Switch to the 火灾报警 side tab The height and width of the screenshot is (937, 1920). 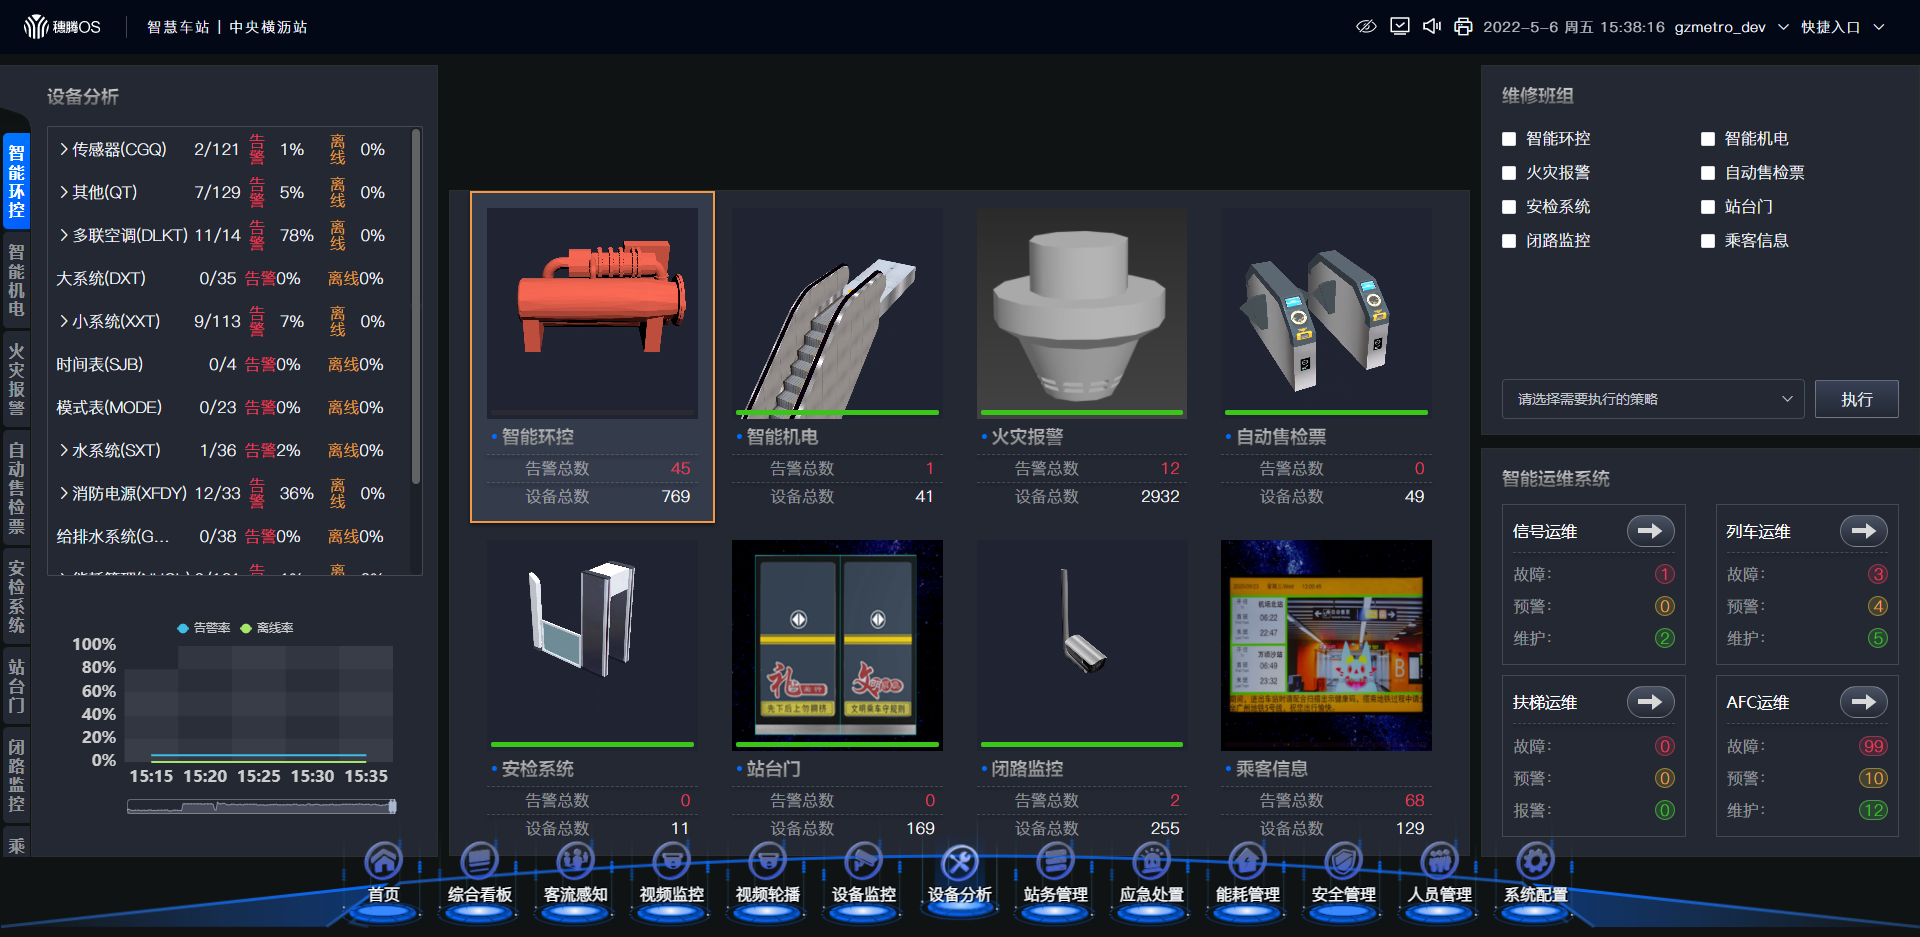click(x=16, y=379)
